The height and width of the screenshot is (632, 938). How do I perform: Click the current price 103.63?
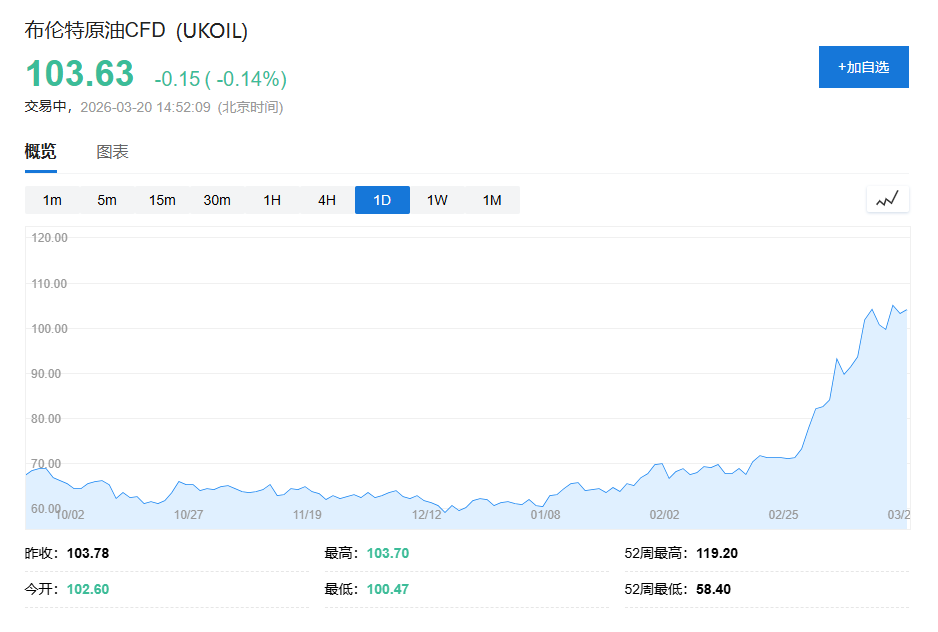click(79, 75)
